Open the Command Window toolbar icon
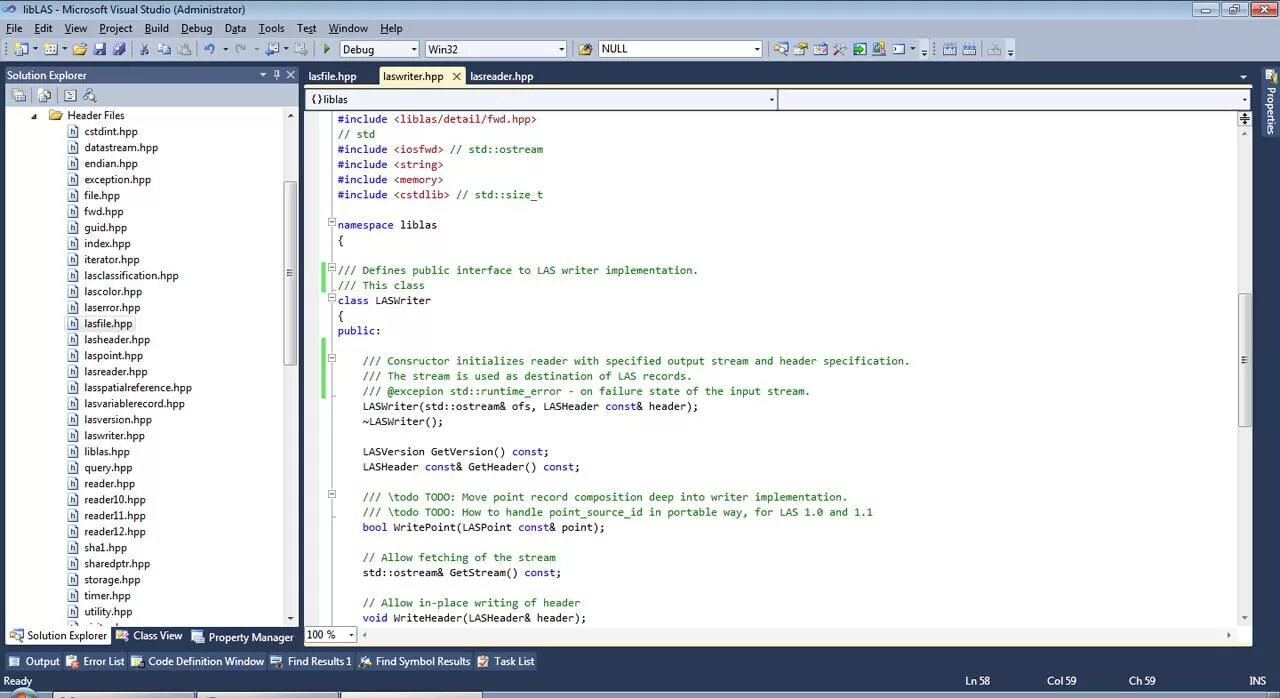Image resolution: width=1280 pixels, height=698 pixels. pyautogui.click(x=898, y=49)
